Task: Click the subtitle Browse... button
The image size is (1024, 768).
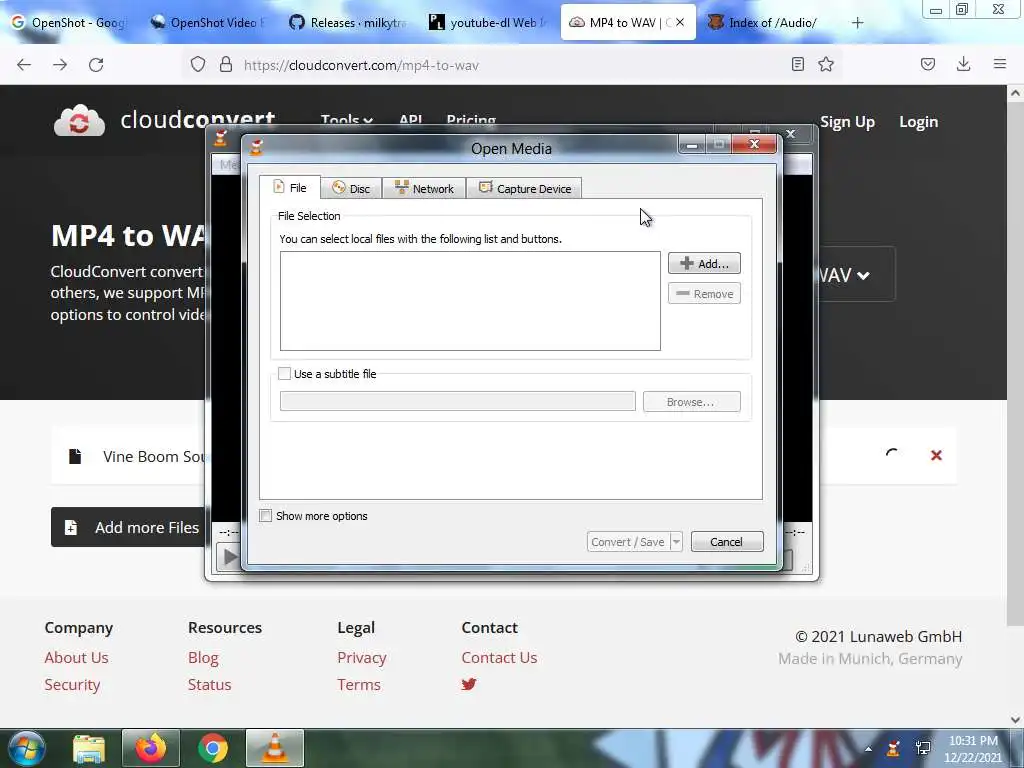Action: tap(691, 402)
